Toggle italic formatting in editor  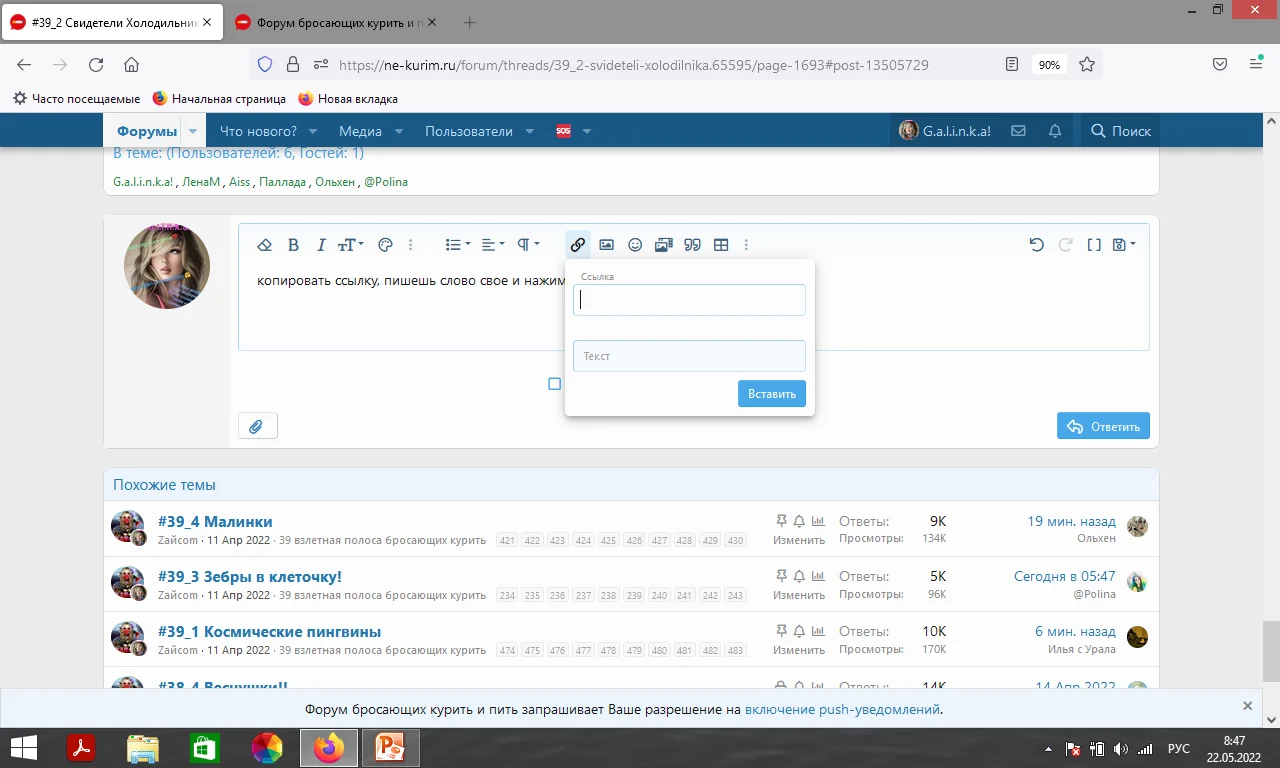click(321, 245)
